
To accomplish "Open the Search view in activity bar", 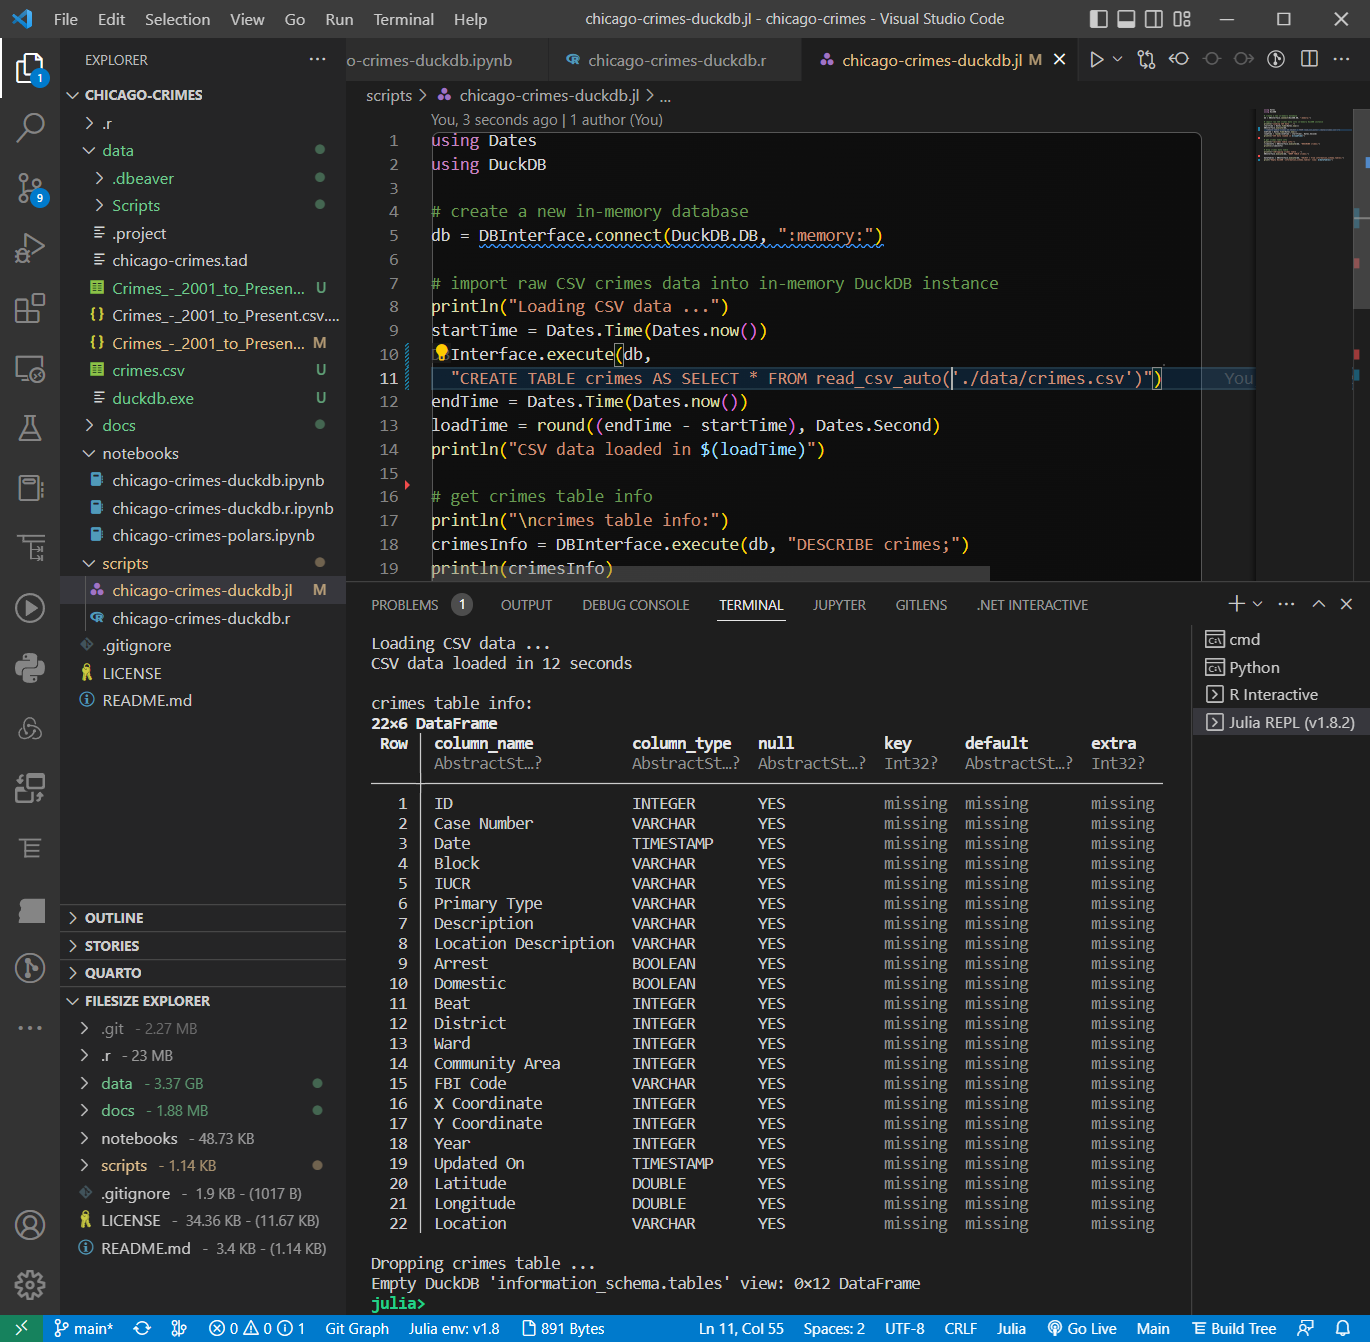I will (x=30, y=127).
